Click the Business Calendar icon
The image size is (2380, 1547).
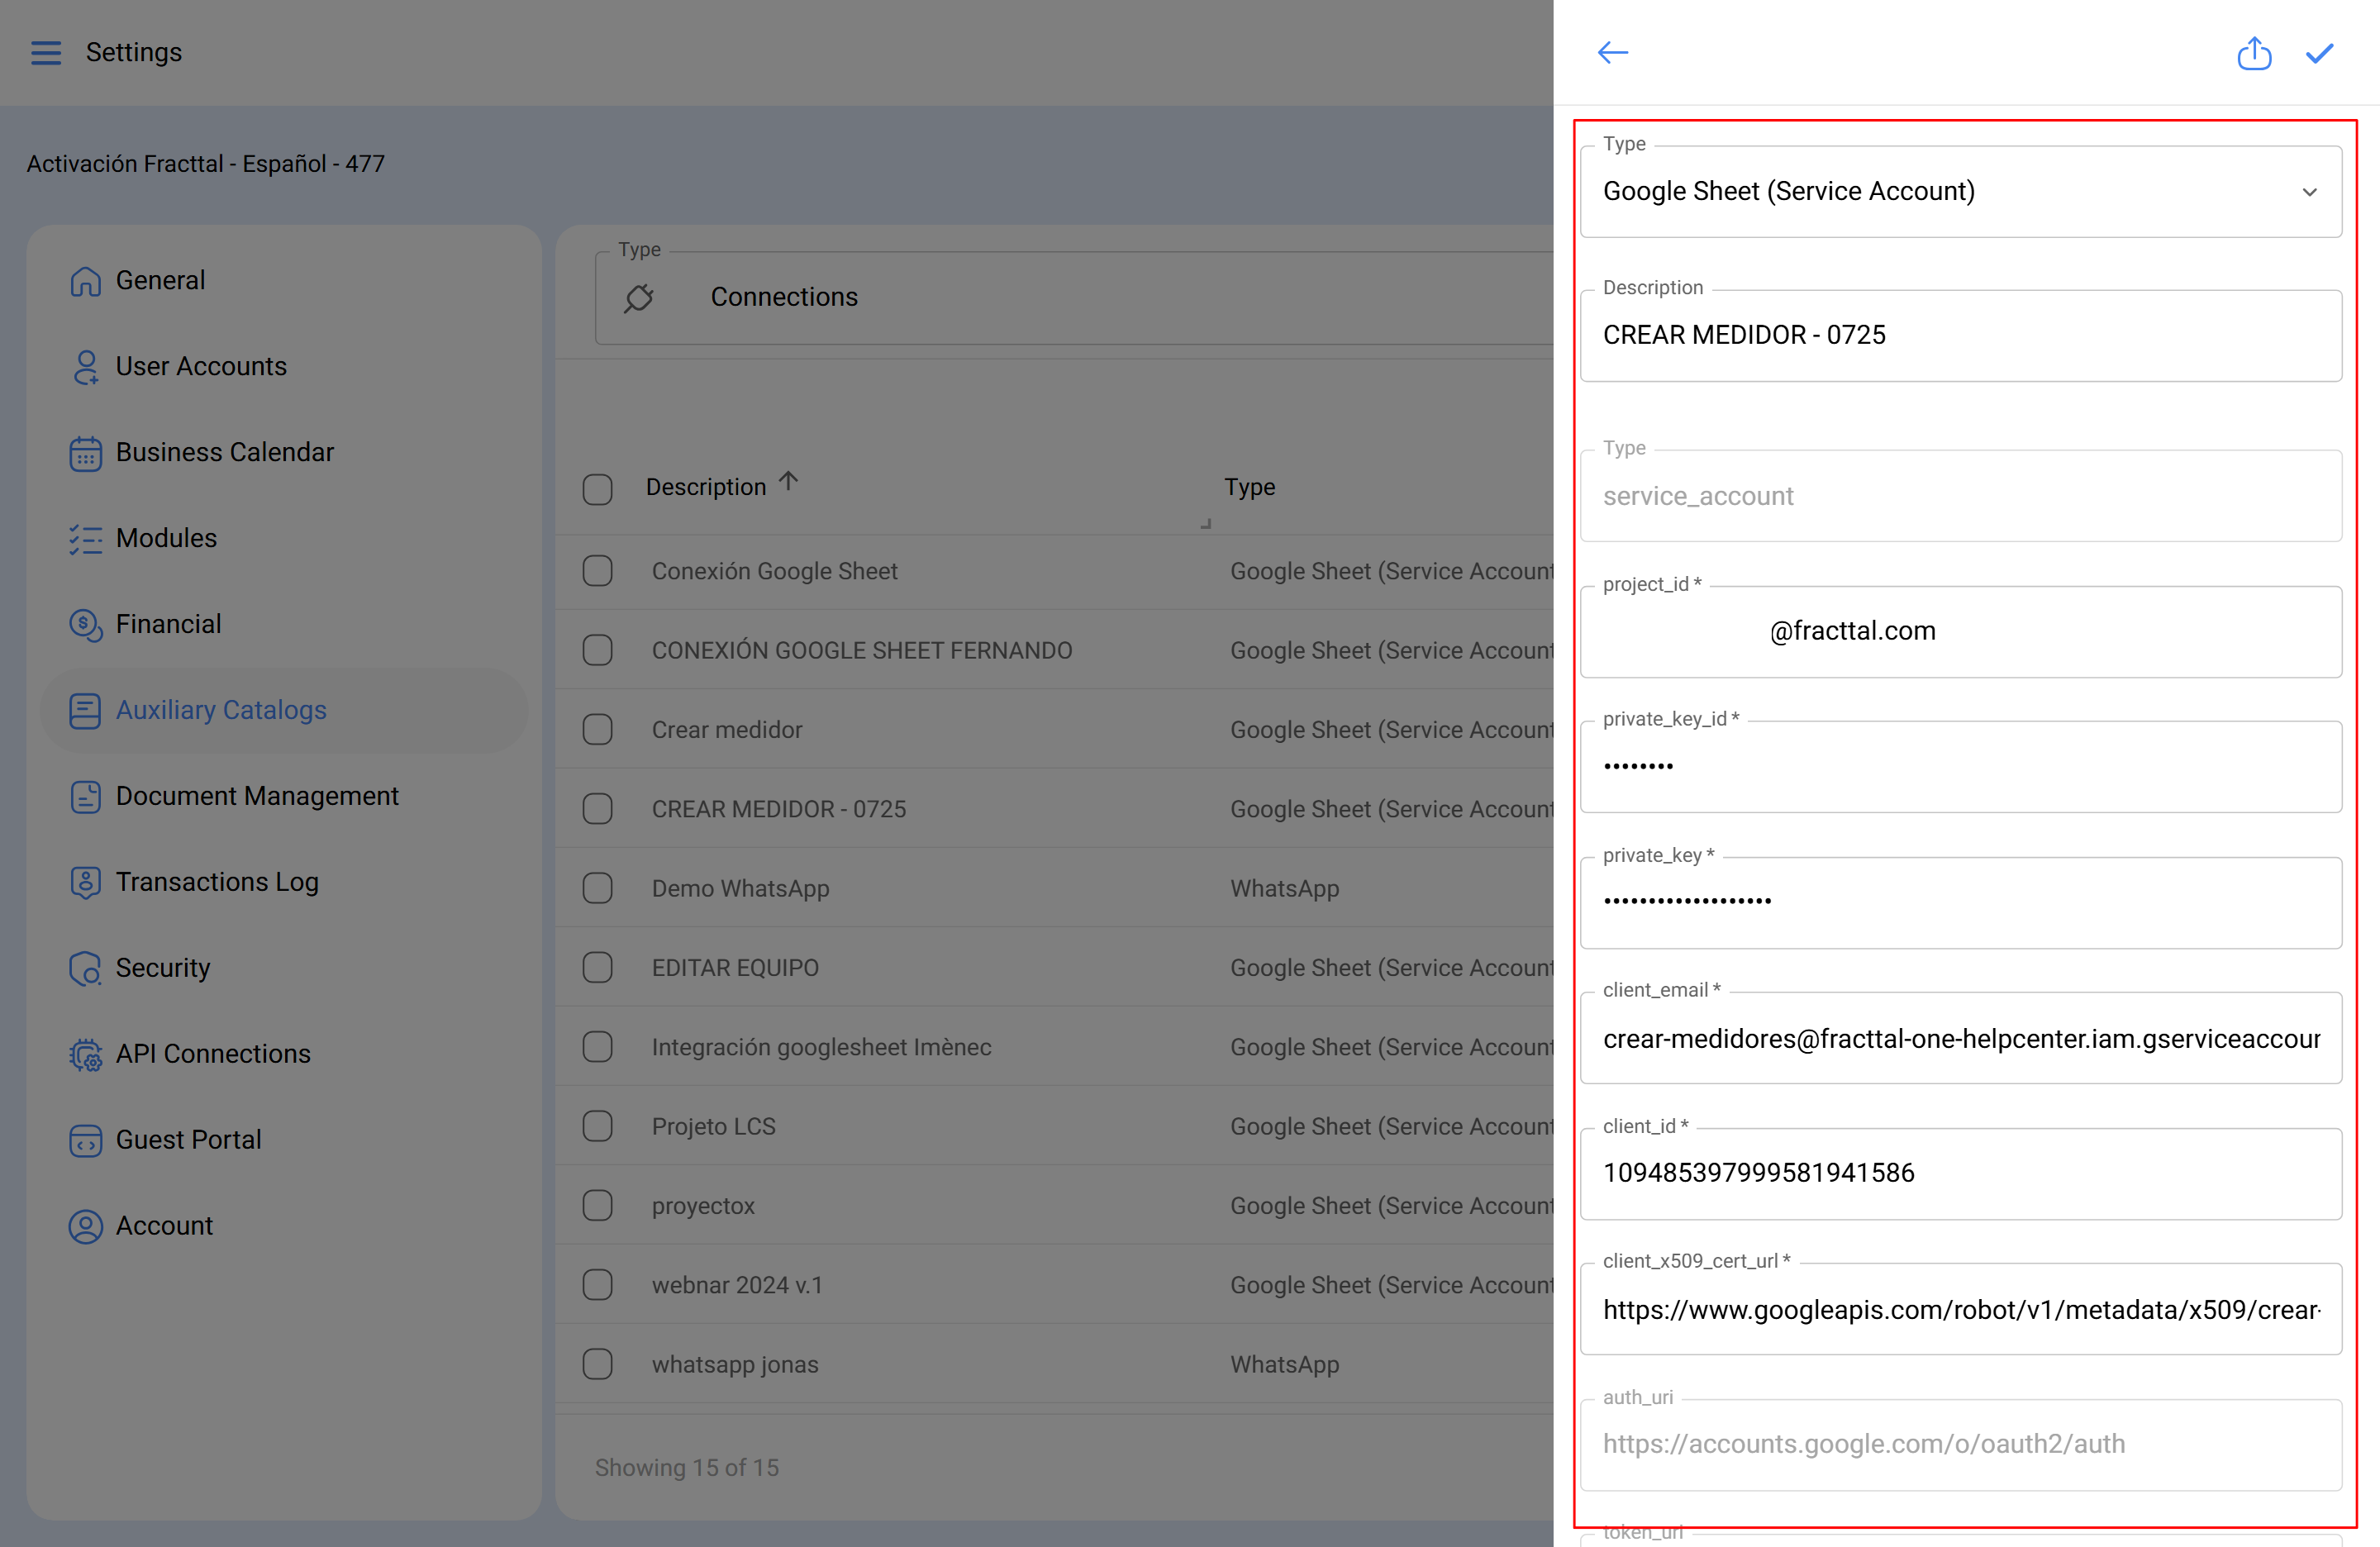tap(85, 453)
